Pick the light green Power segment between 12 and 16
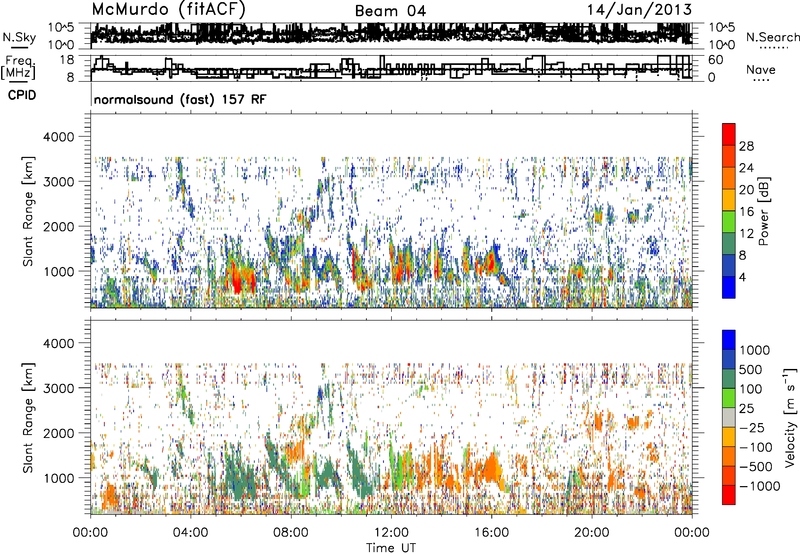Image resolution: width=800 pixels, height=554 pixels. tap(729, 221)
